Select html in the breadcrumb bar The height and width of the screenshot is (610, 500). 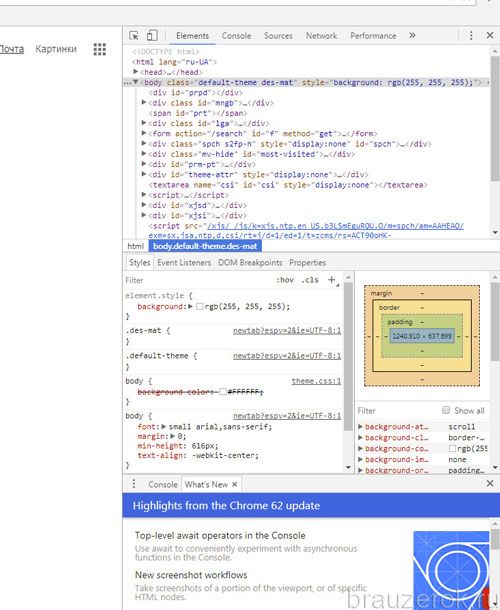tap(135, 246)
